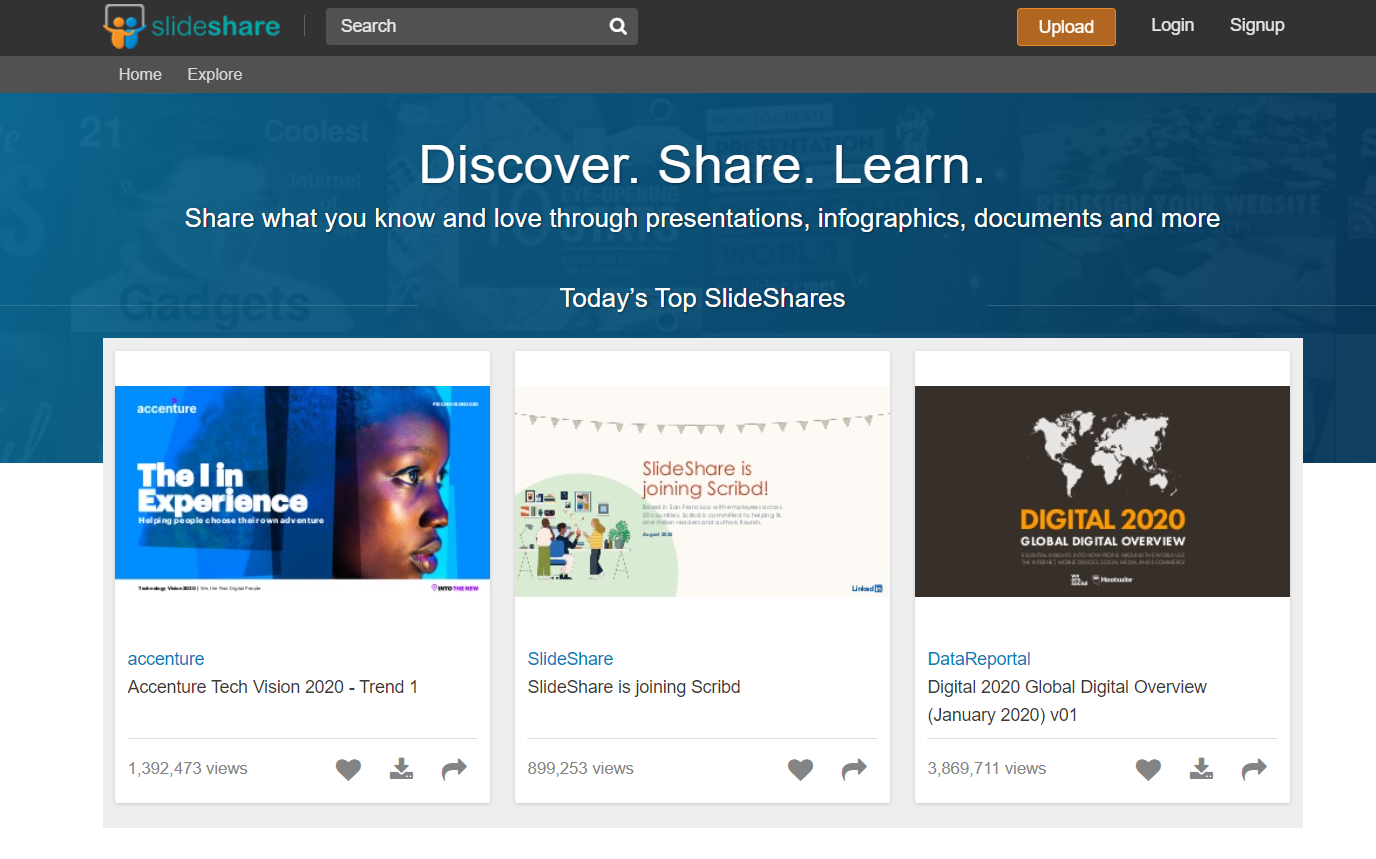The width and height of the screenshot is (1376, 859).
Task: Open SlideShare is joining Scribd title
Action: (634, 687)
